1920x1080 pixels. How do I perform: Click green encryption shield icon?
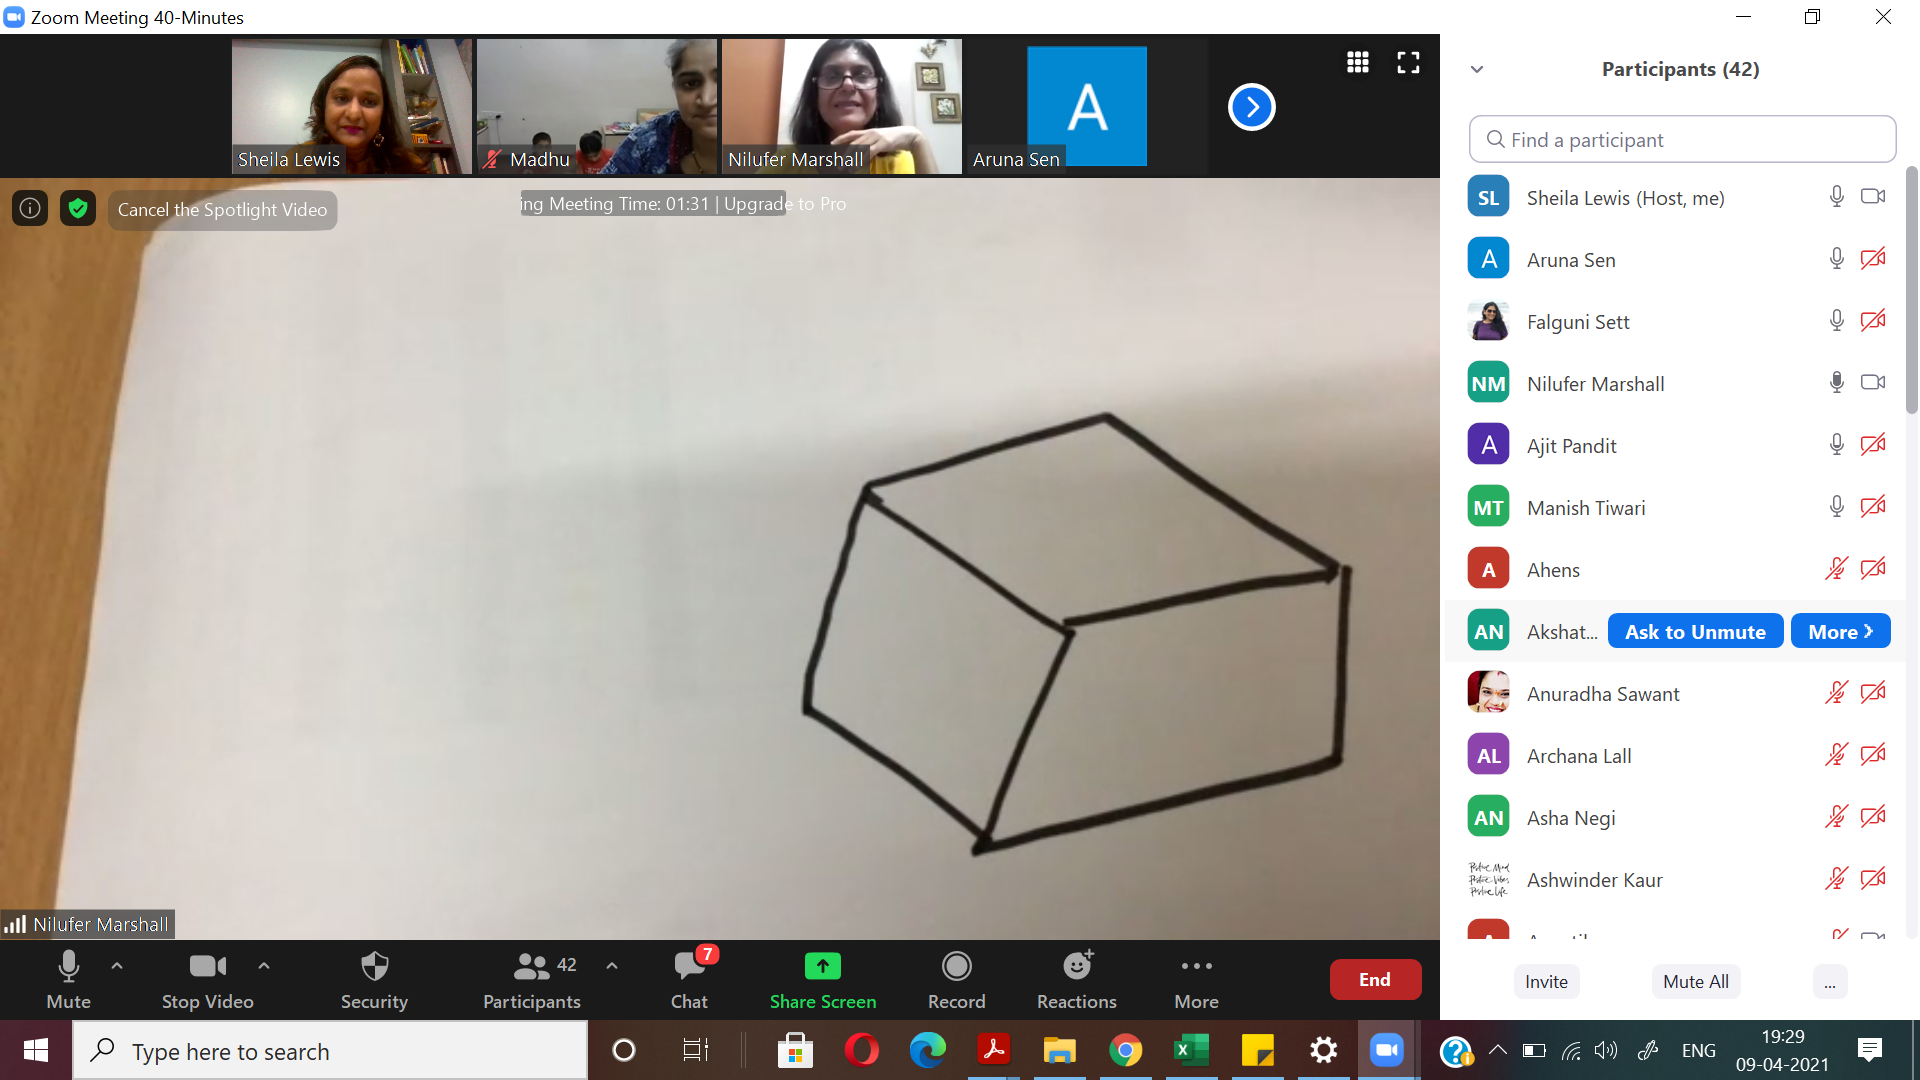[x=78, y=208]
